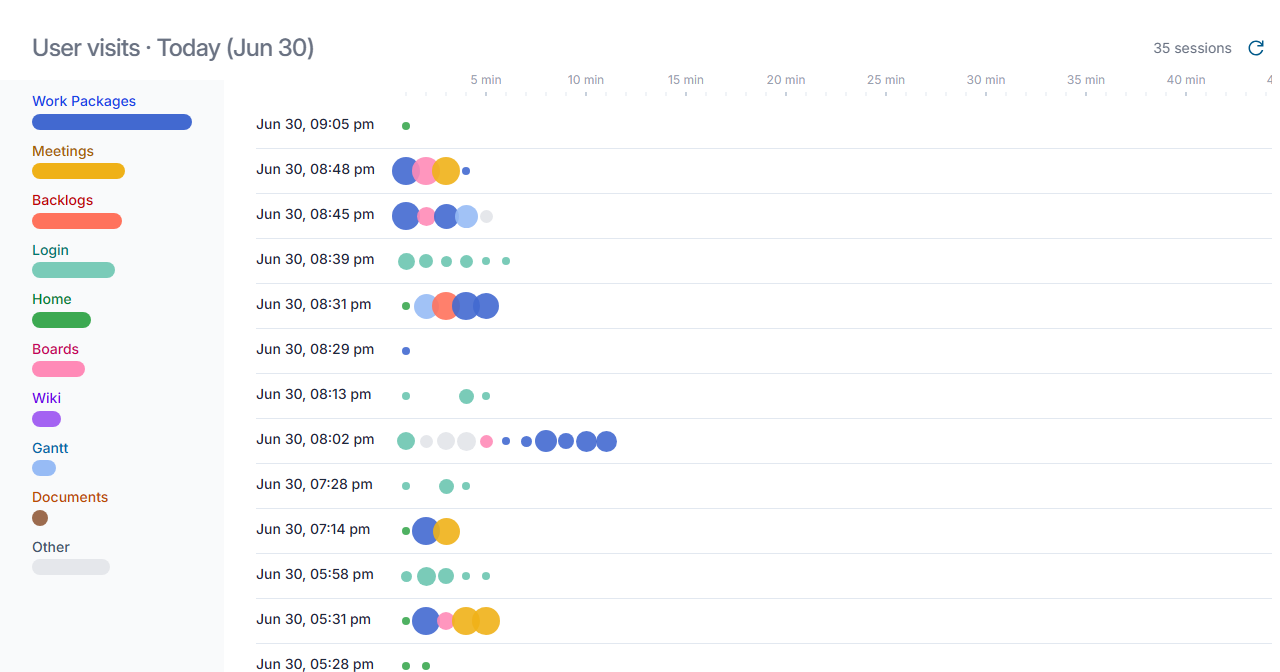Screen dimensions: 1280x672
Task: Click the light blue Gantt bubble in 08:31 pm row
Action: point(426,306)
